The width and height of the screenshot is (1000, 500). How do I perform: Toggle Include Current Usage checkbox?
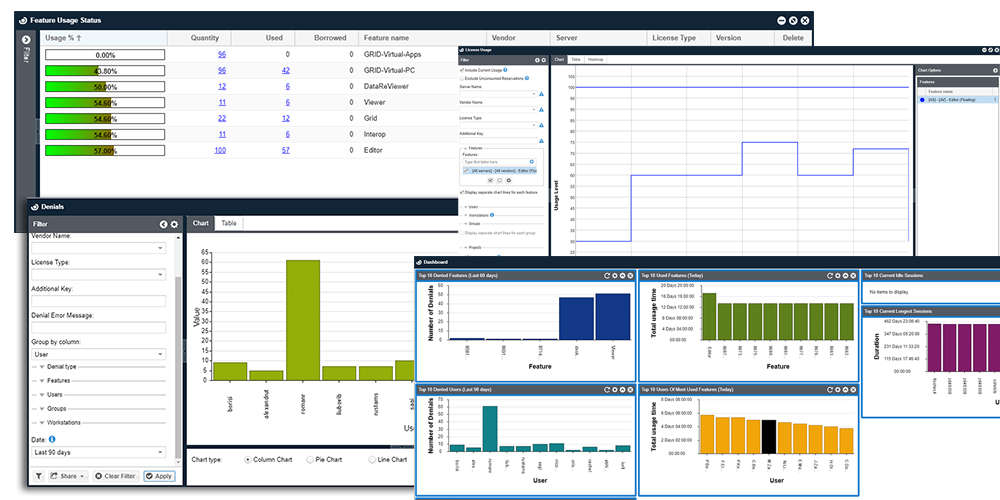[x=462, y=70]
